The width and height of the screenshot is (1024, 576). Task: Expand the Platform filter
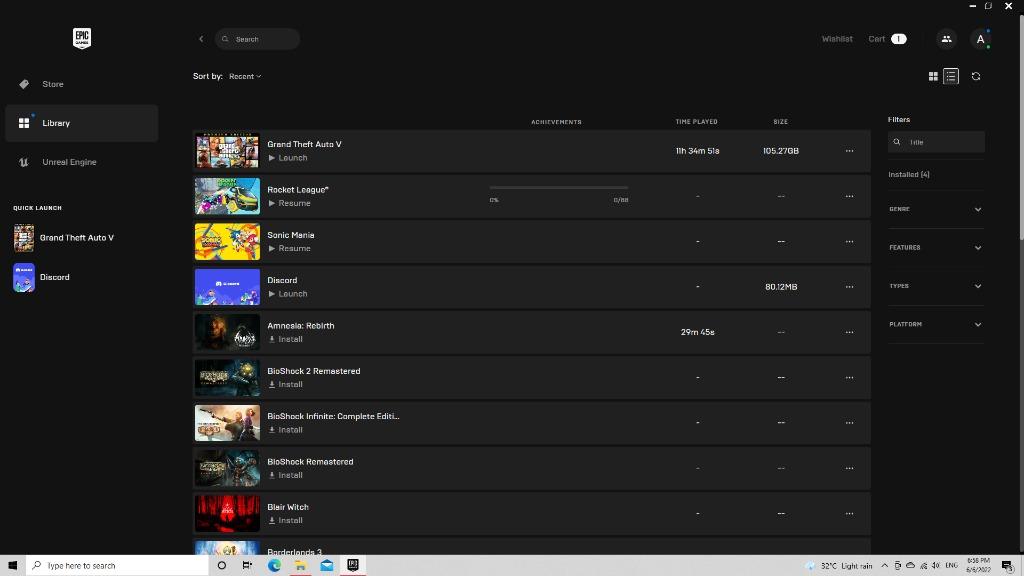point(935,325)
